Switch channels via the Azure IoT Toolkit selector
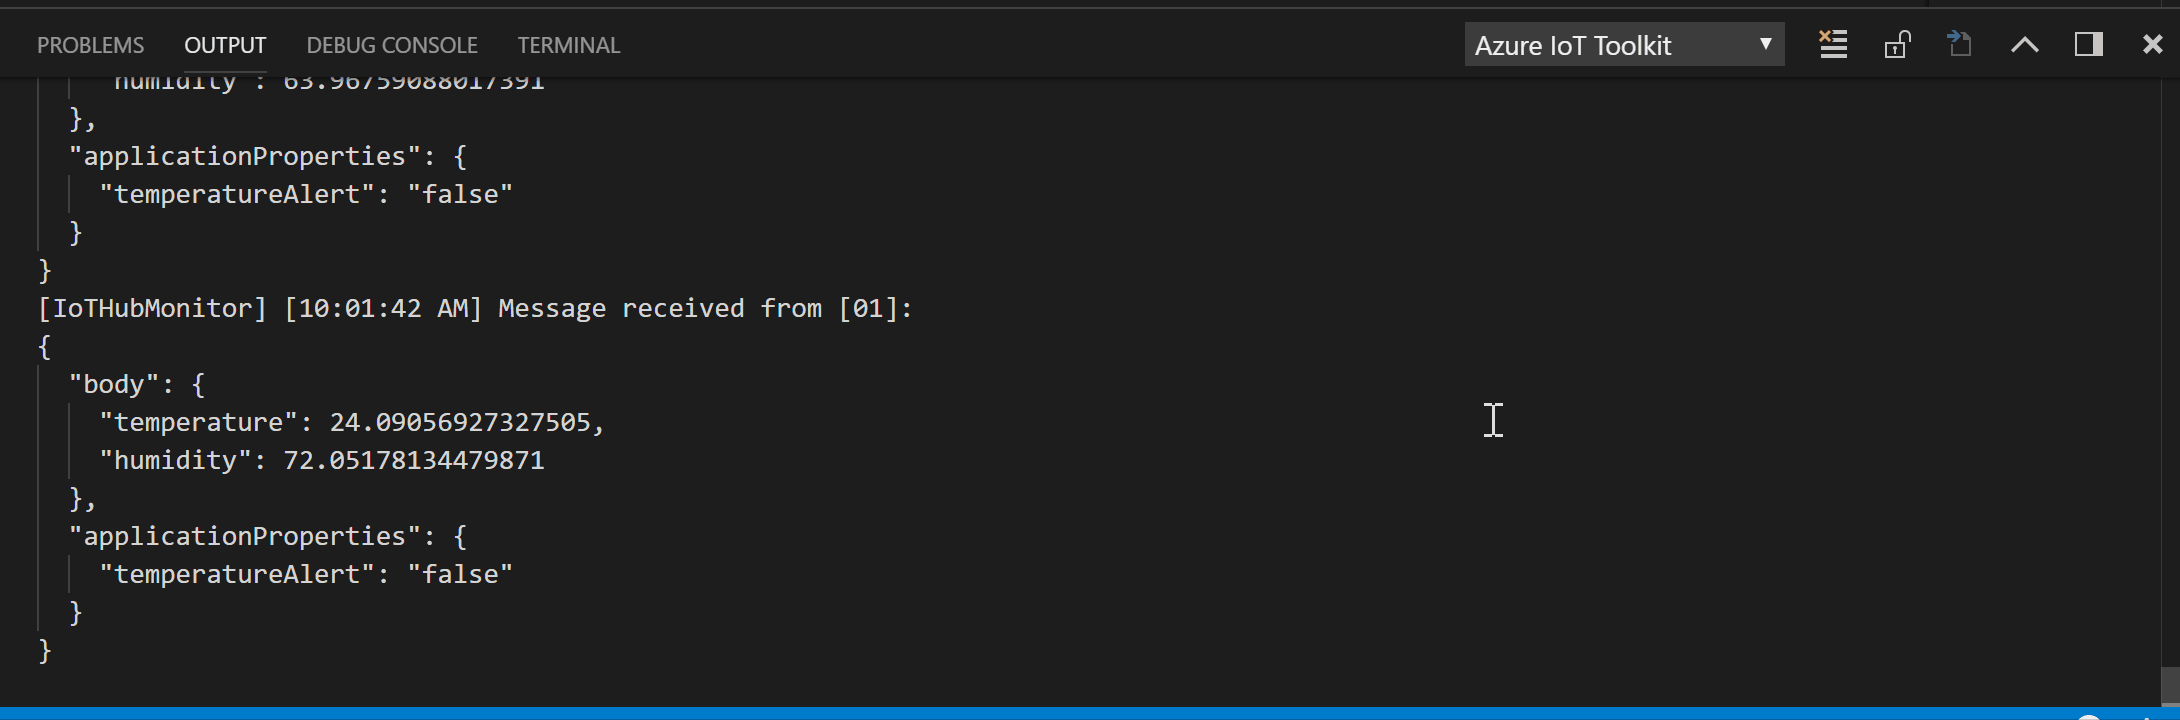Viewport: 2180px width, 720px height. (1623, 44)
